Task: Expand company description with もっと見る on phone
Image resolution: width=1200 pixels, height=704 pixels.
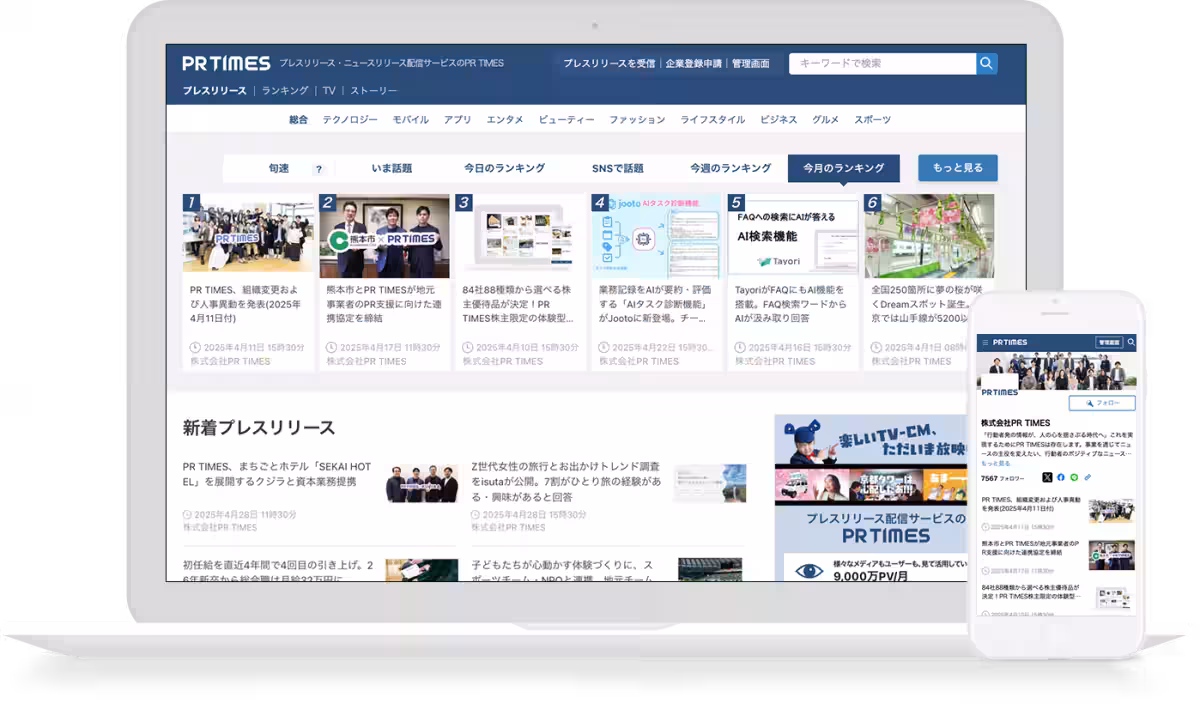Action: [x=995, y=464]
